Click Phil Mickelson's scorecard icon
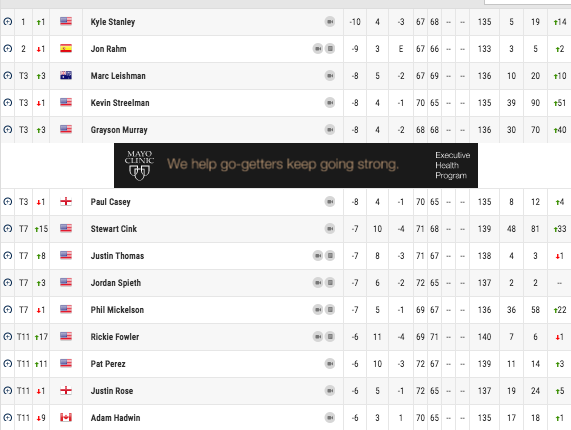 pyautogui.click(x=330, y=310)
